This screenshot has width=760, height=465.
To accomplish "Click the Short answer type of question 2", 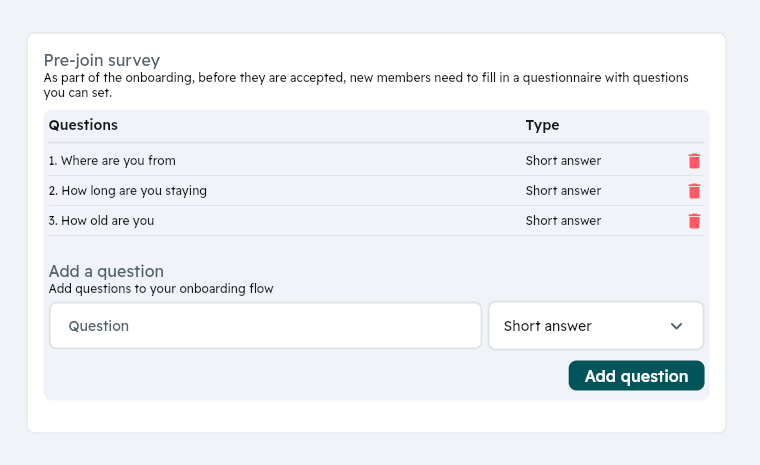I will pos(563,191).
